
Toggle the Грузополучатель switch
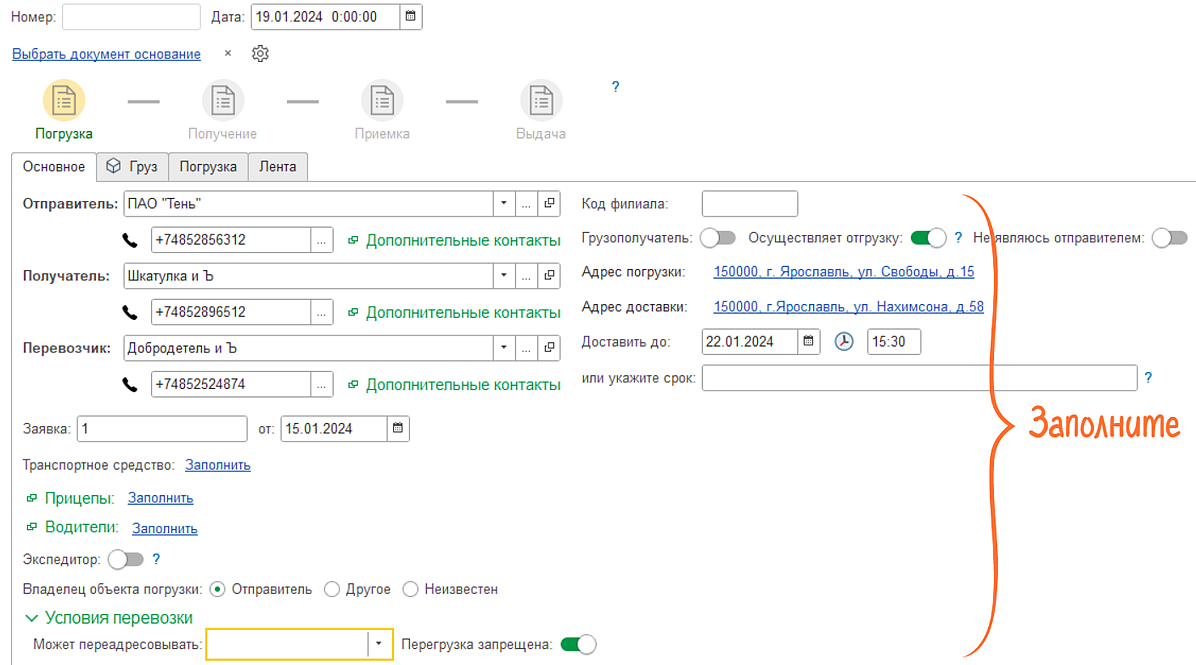point(717,238)
